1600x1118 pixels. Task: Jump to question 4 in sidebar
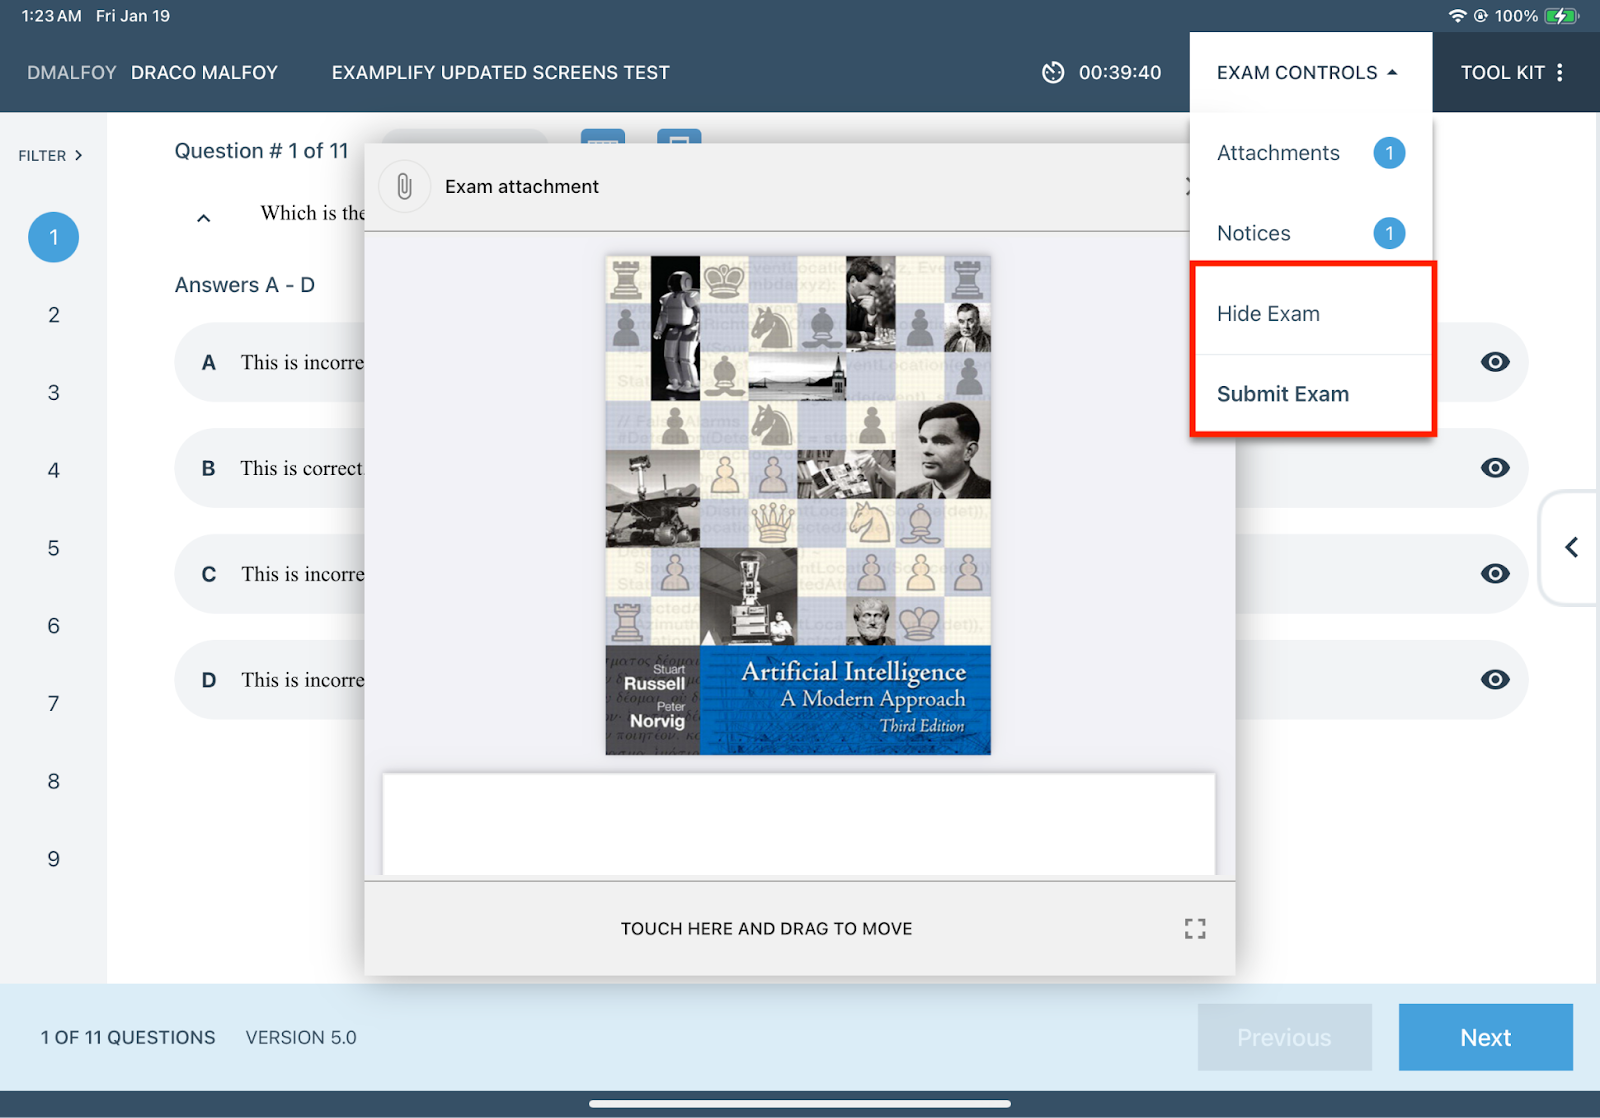click(x=53, y=470)
